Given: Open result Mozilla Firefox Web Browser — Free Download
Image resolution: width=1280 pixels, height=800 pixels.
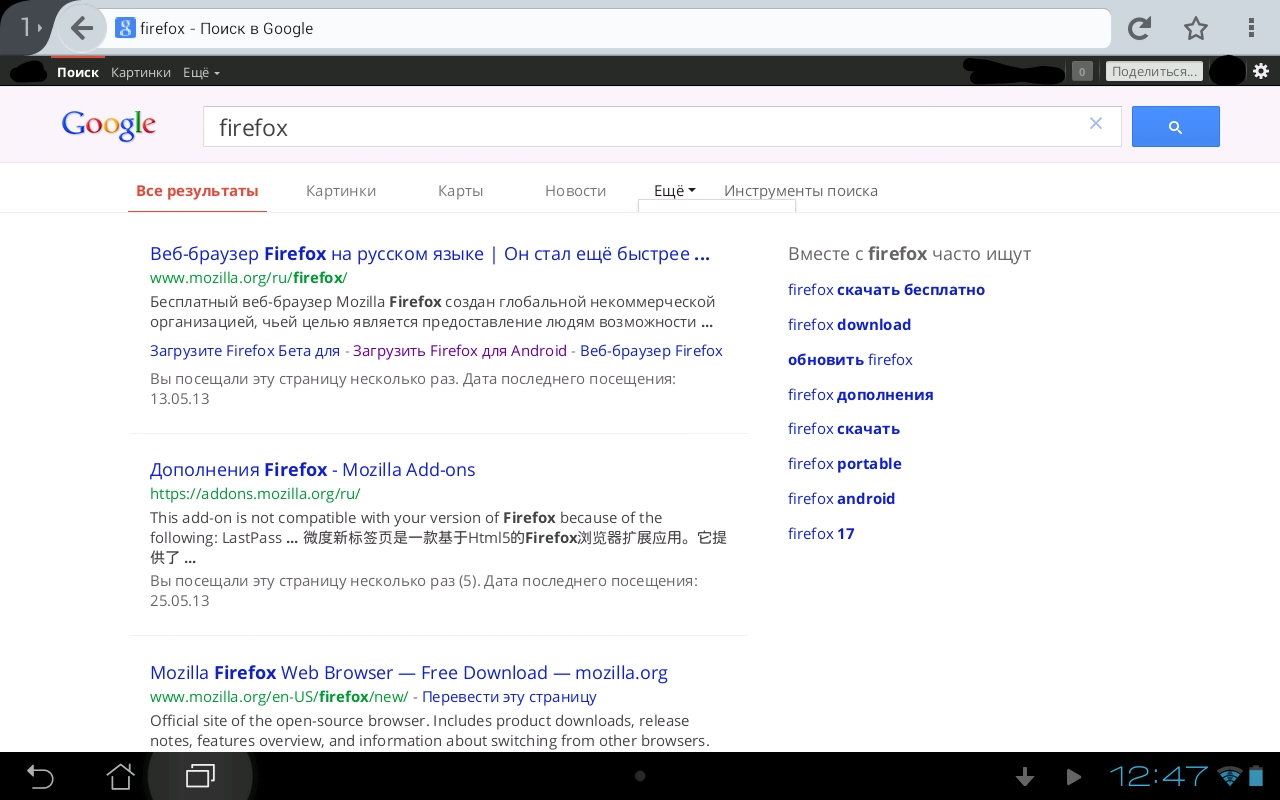Looking at the screenshot, I should pos(409,673).
